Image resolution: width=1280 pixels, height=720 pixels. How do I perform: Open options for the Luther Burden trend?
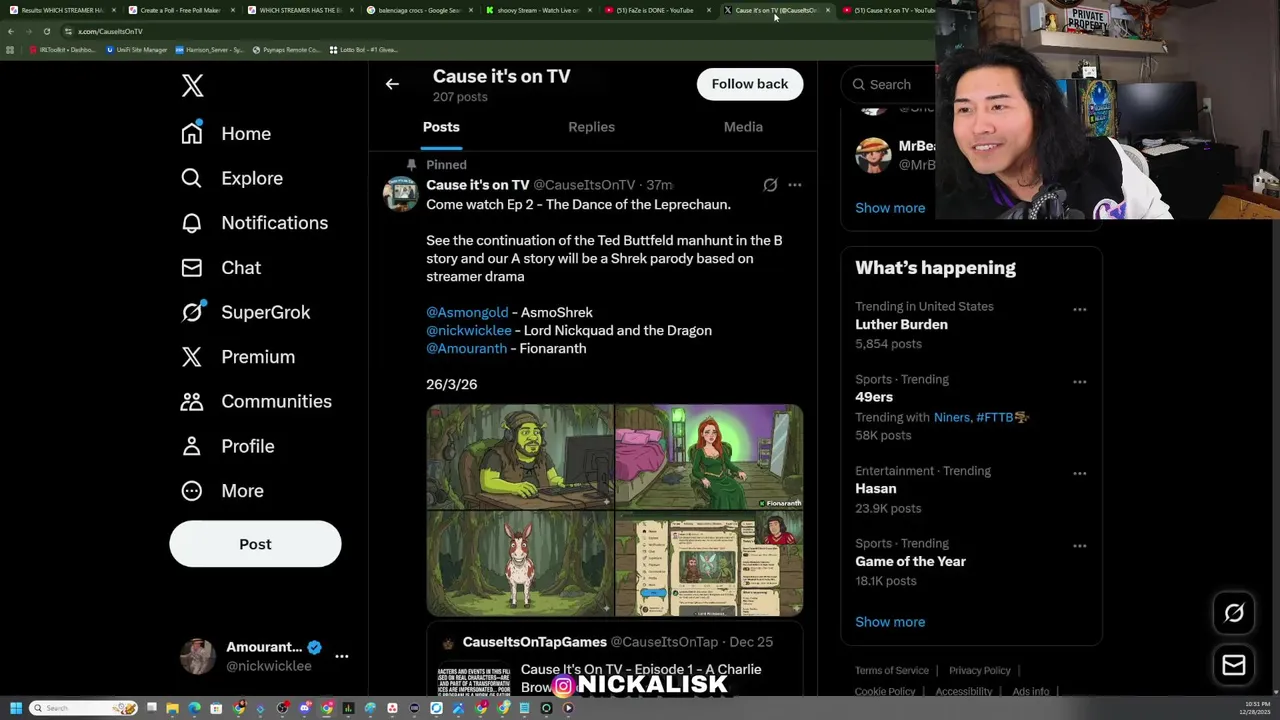coord(1079,309)
